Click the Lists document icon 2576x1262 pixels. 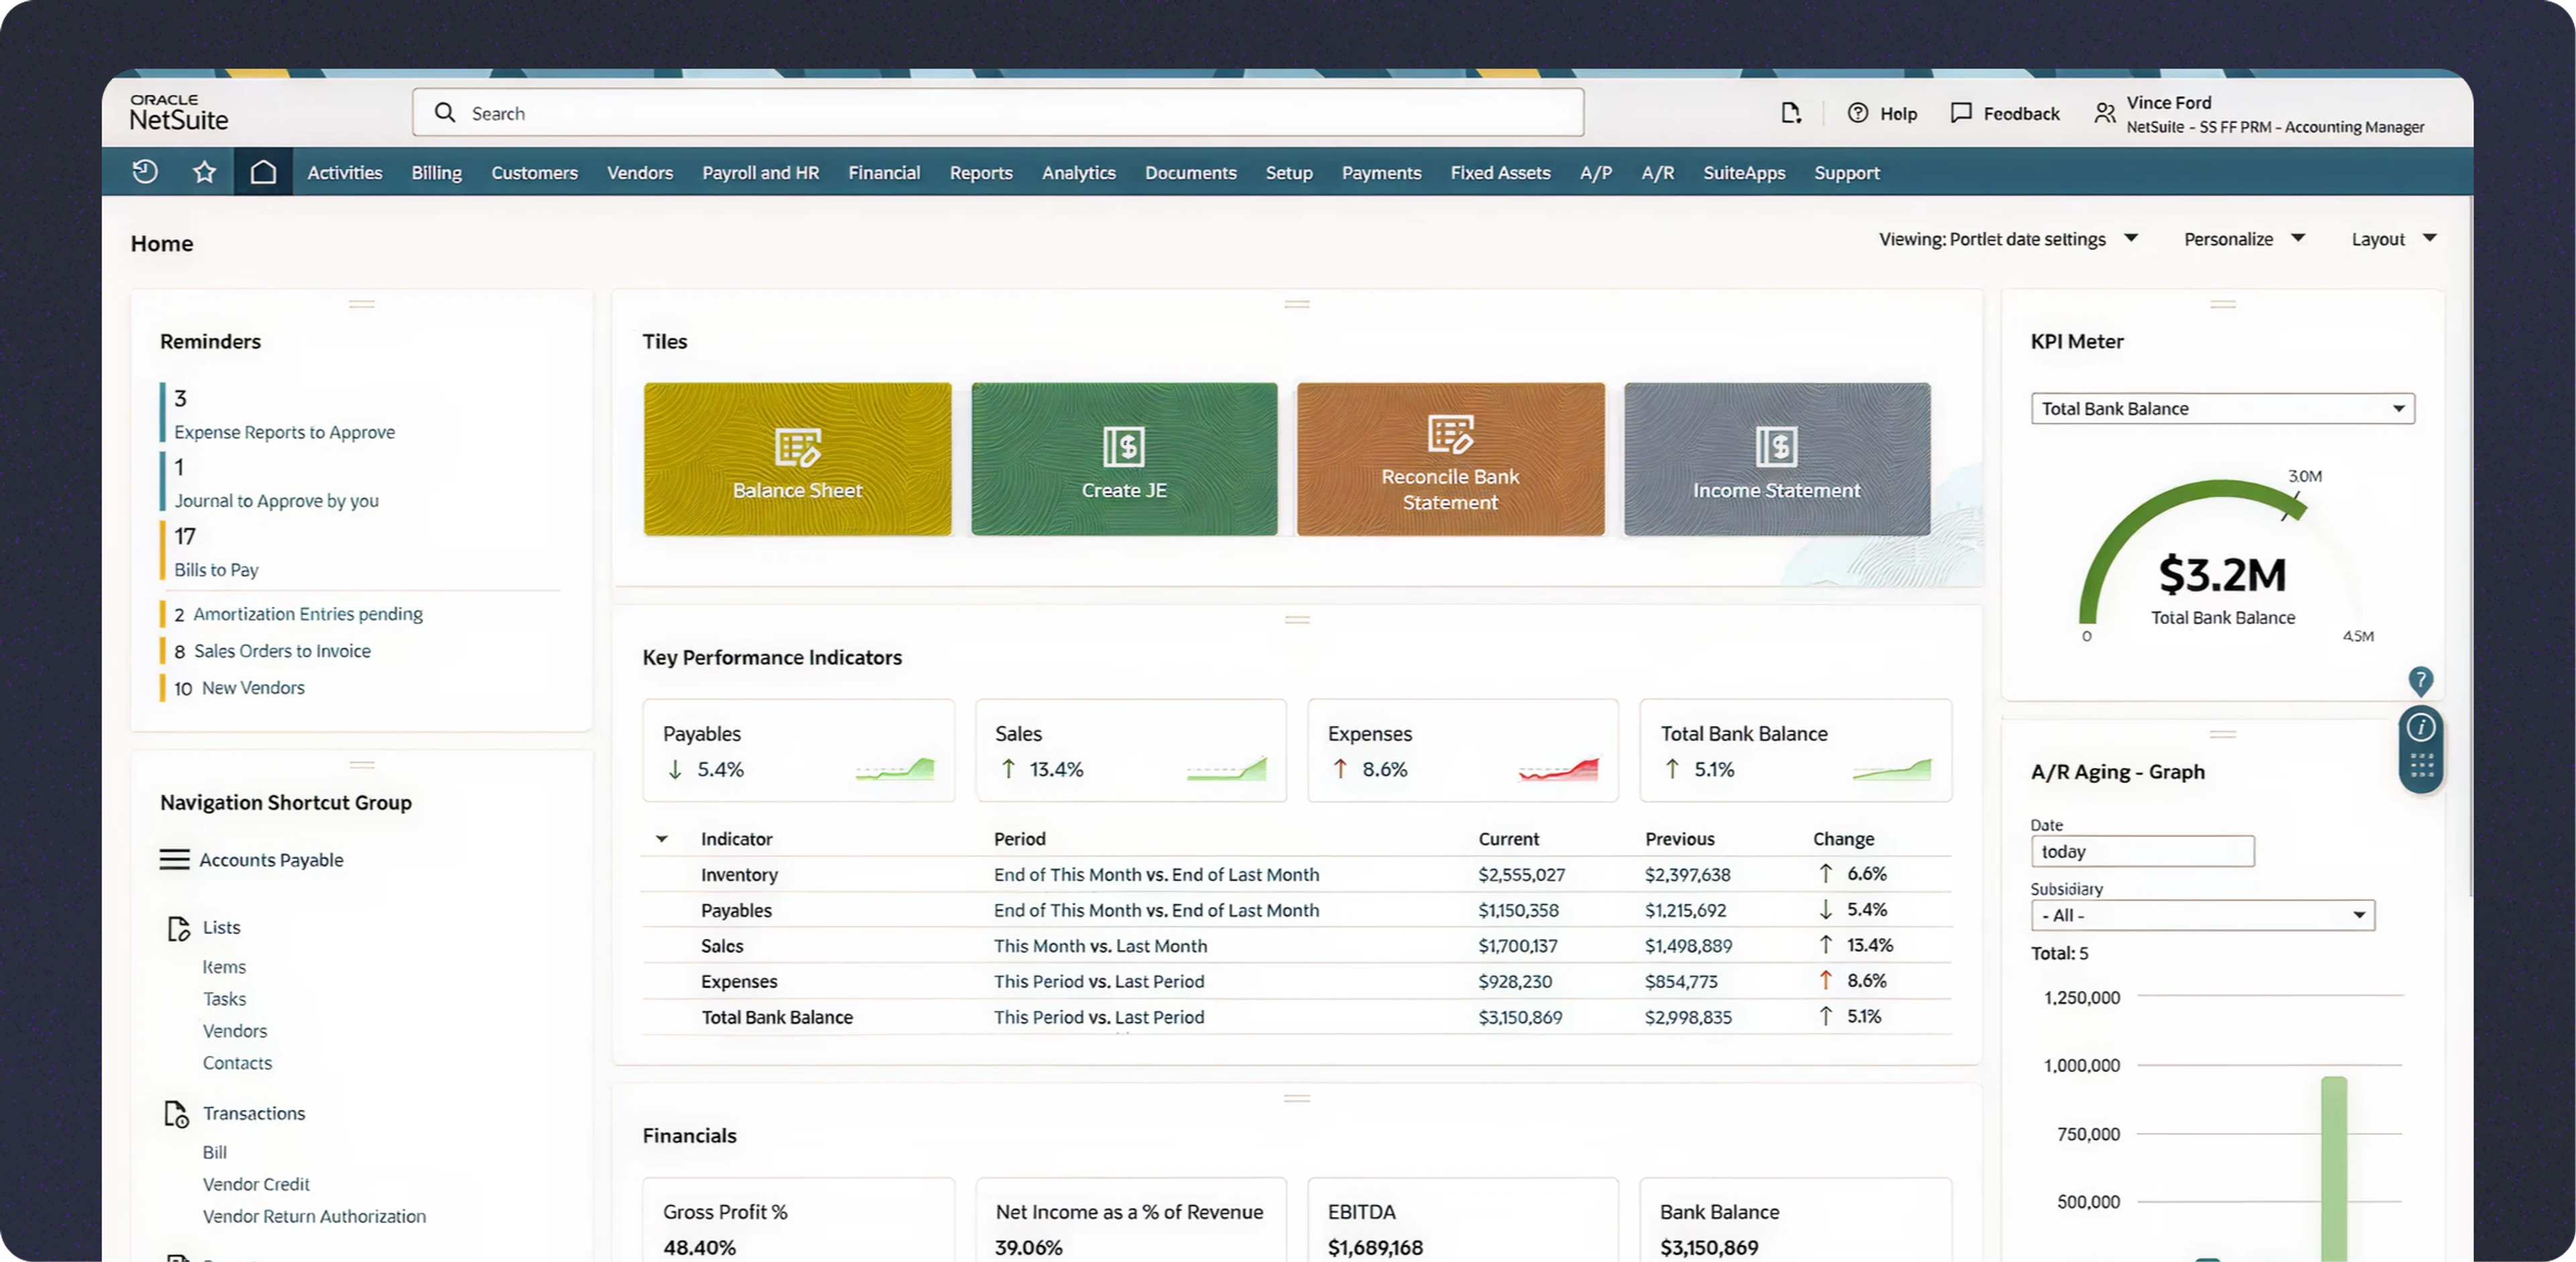[178, 928]
